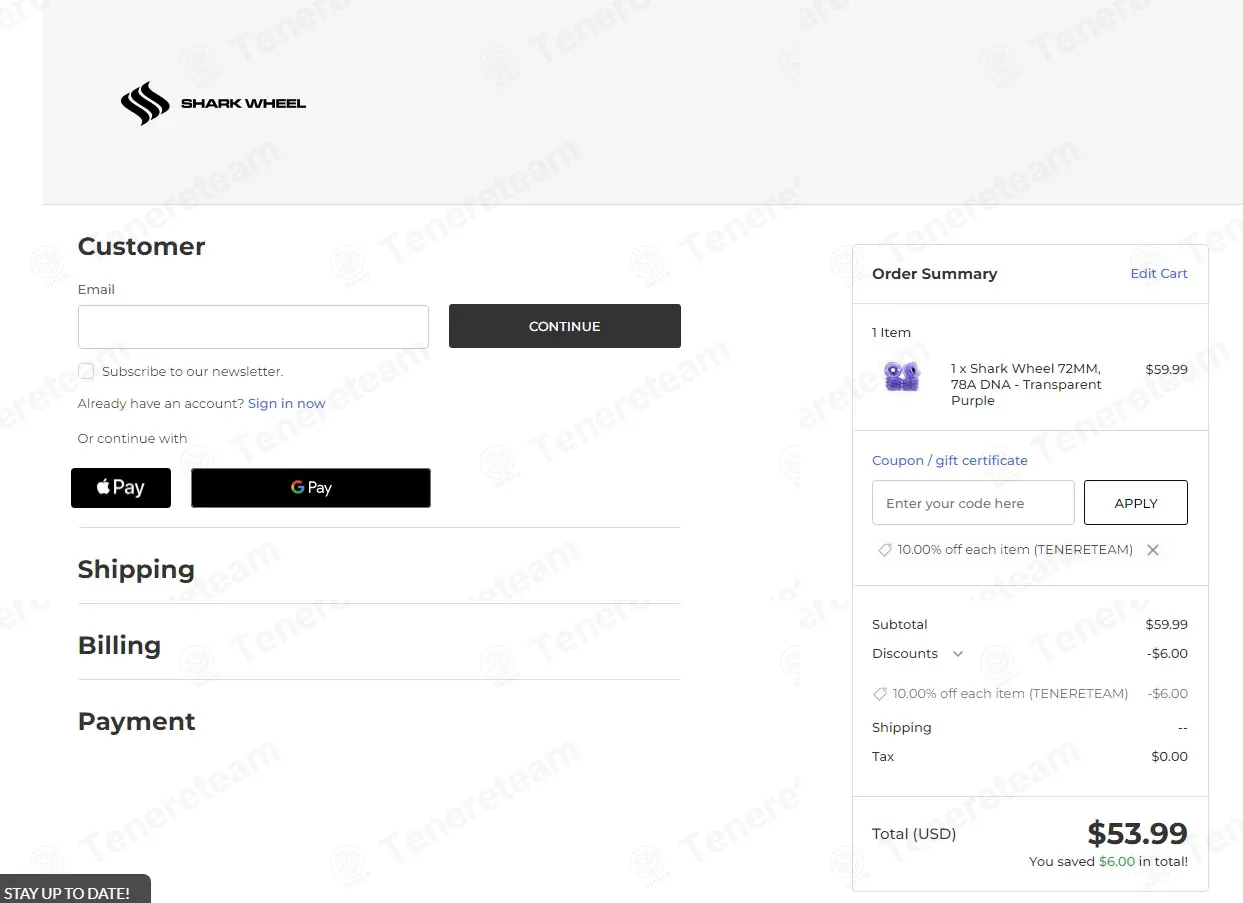Click the Total (USD) label
This screenshot has height=903, width=1243.
[x=914, y=834]
